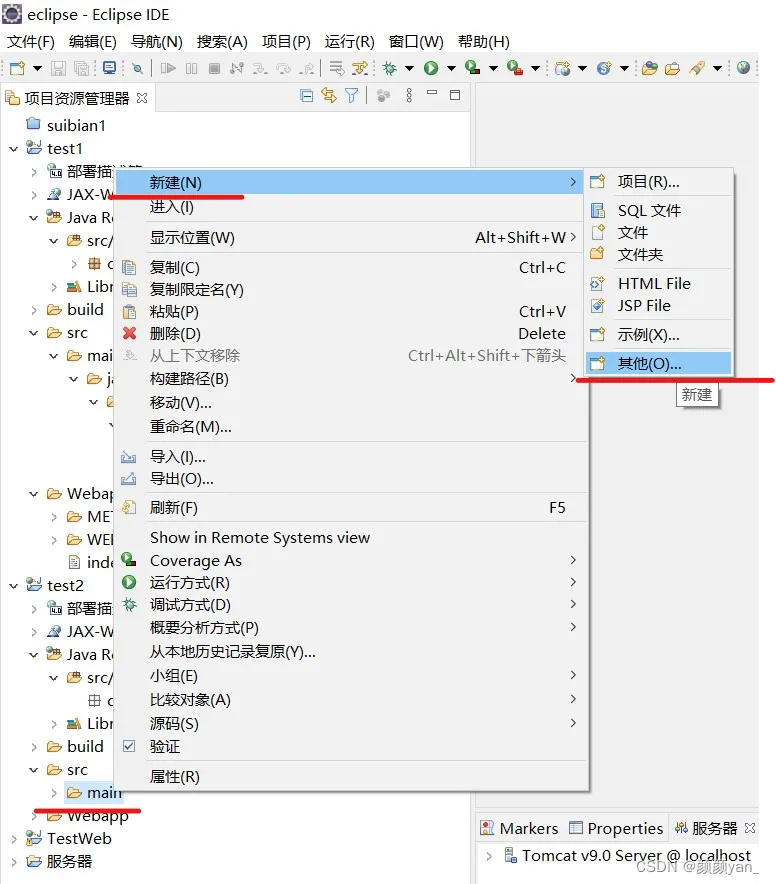
Task: Choose HTML File from New submenu
Action: [659, 284]
